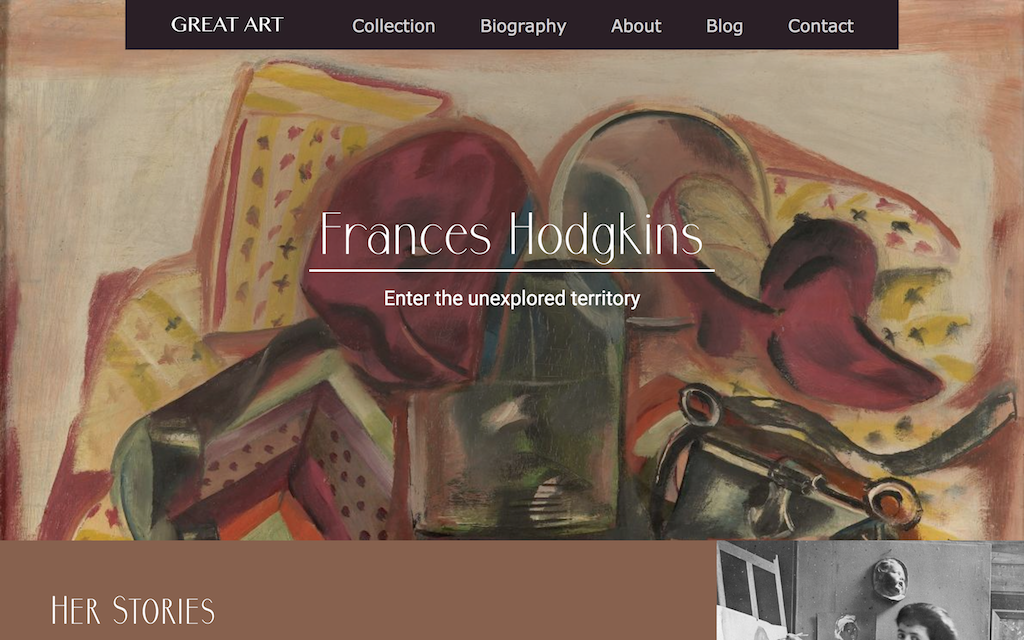Open the Contact page

820,26
